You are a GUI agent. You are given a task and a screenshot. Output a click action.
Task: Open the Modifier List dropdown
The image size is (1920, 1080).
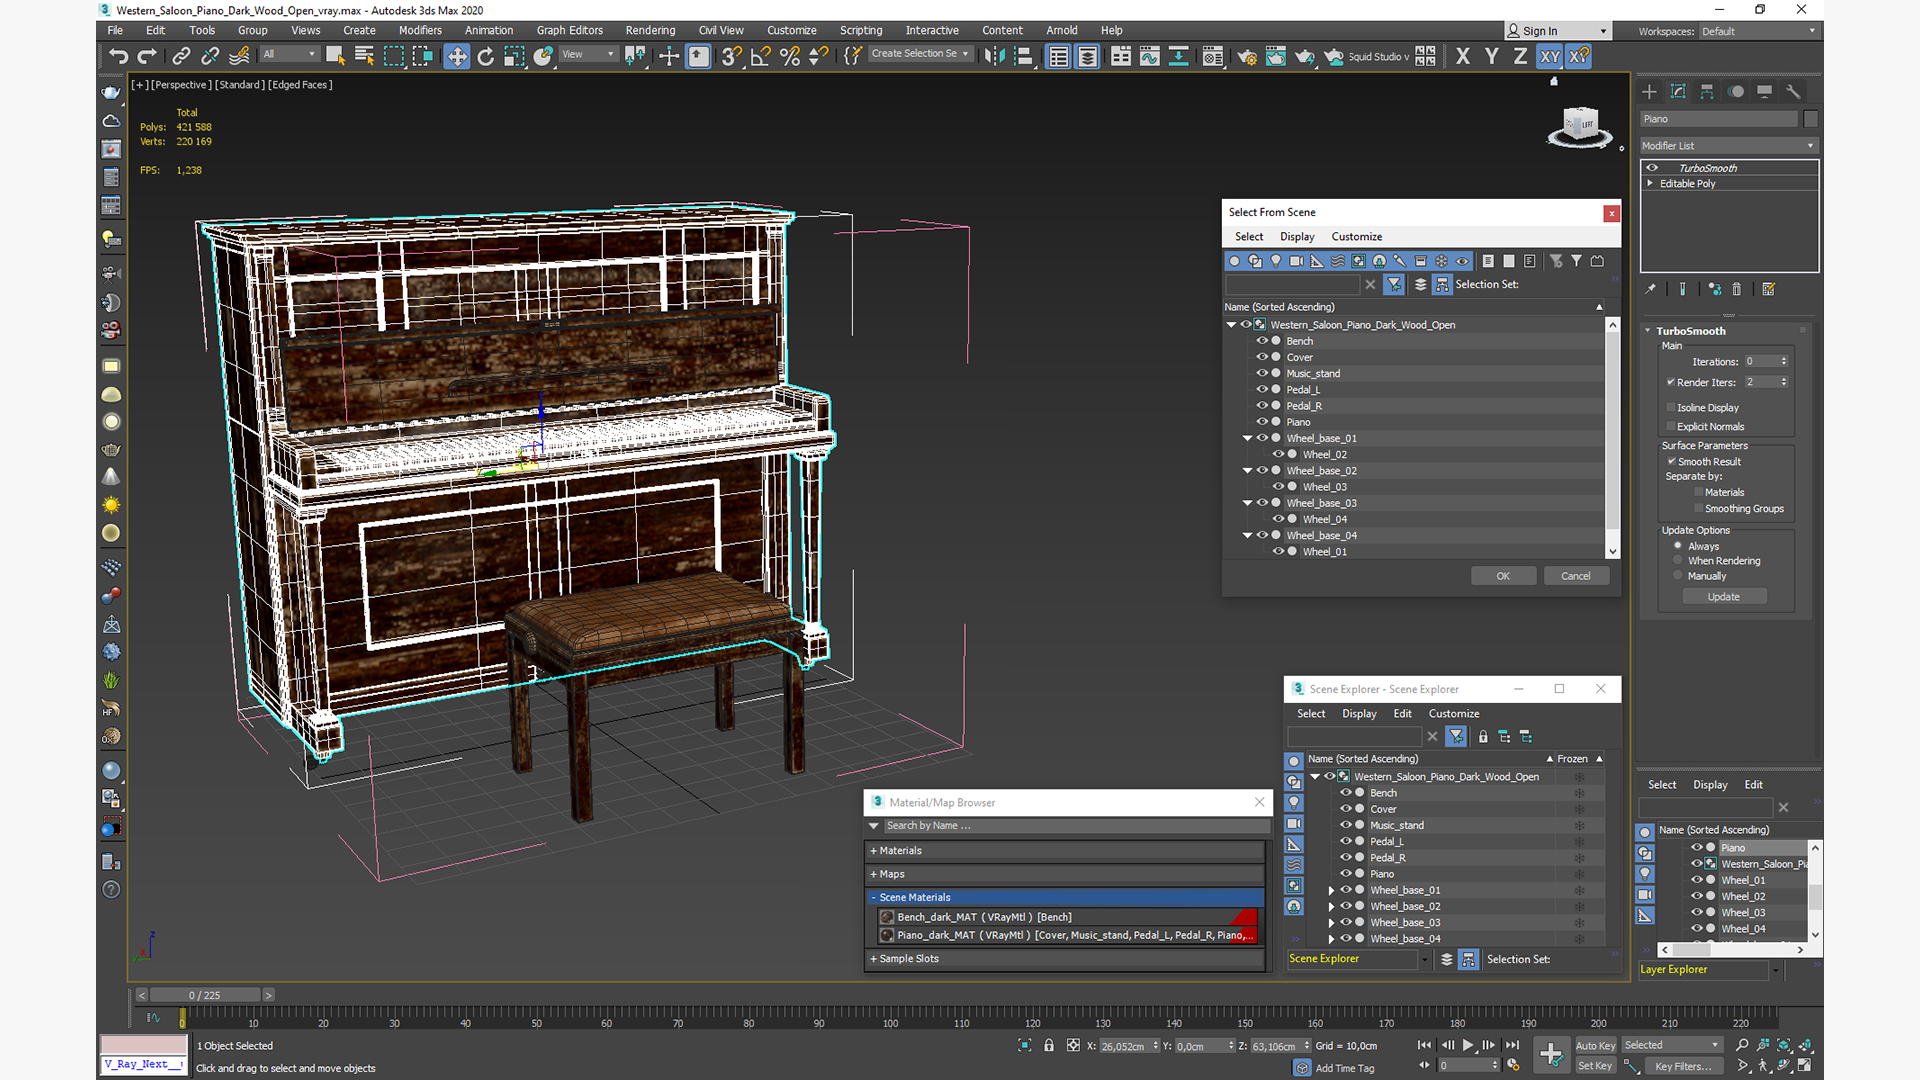[x=1728, y=146]
